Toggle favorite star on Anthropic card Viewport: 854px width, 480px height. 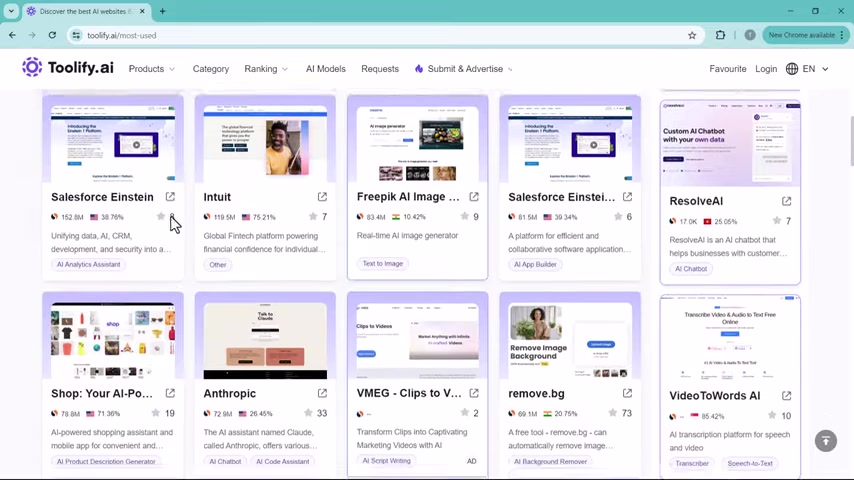tap(308, 413)
